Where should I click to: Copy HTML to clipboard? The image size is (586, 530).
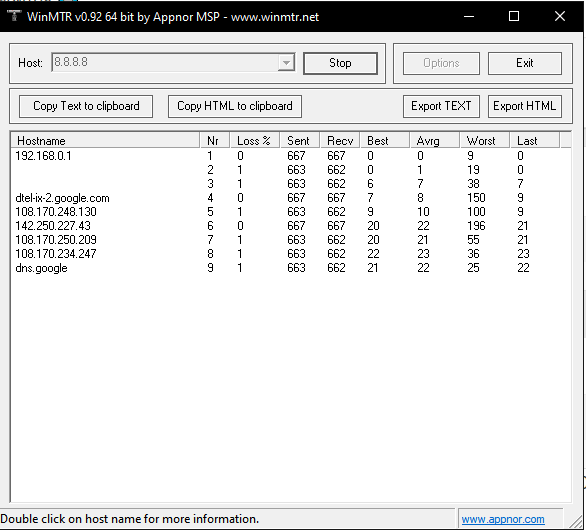click(235, 106)
